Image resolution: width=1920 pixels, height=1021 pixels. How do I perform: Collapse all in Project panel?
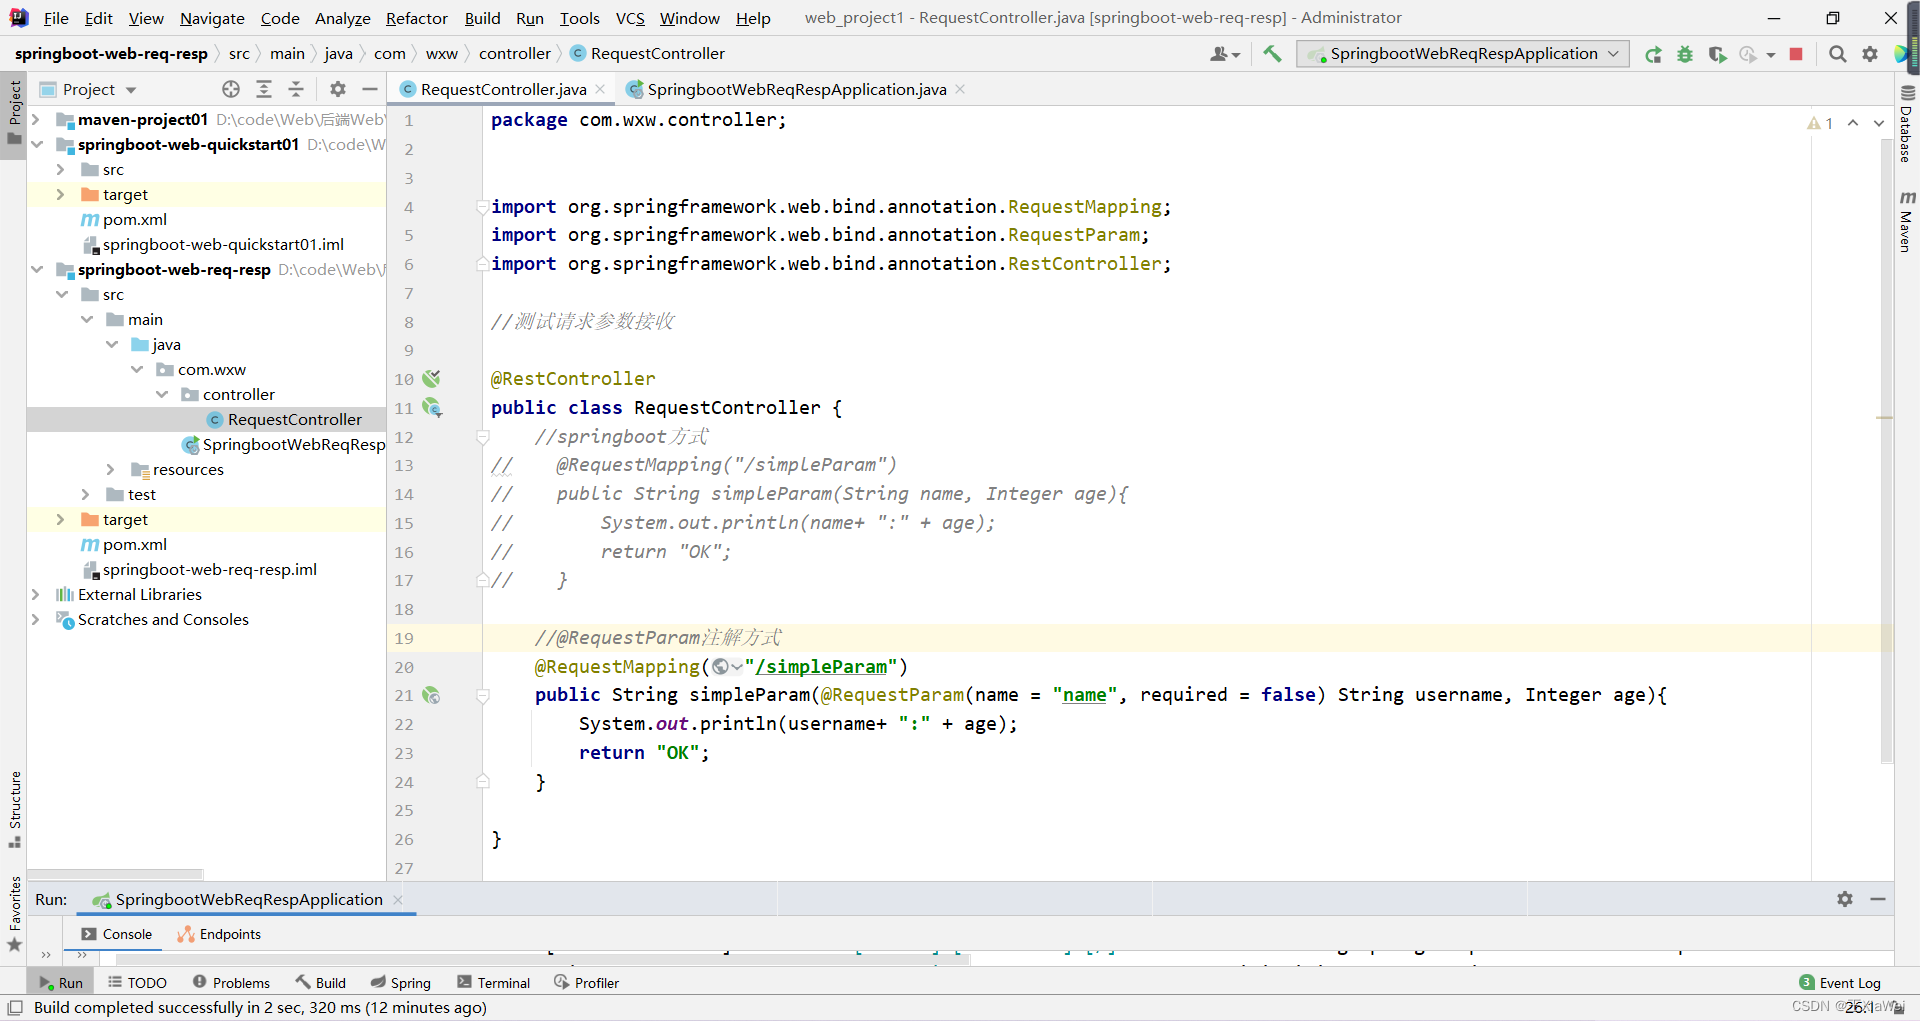click(296, 89)
